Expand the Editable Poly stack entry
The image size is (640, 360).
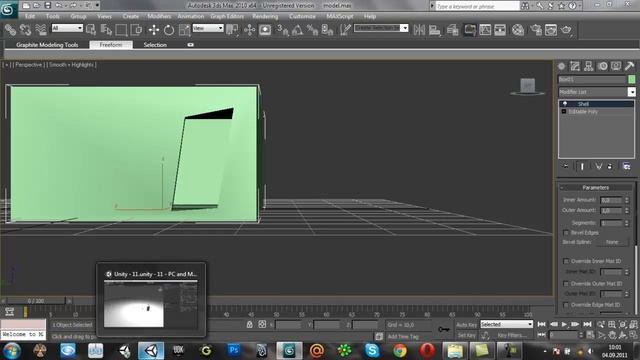[564, 111]
